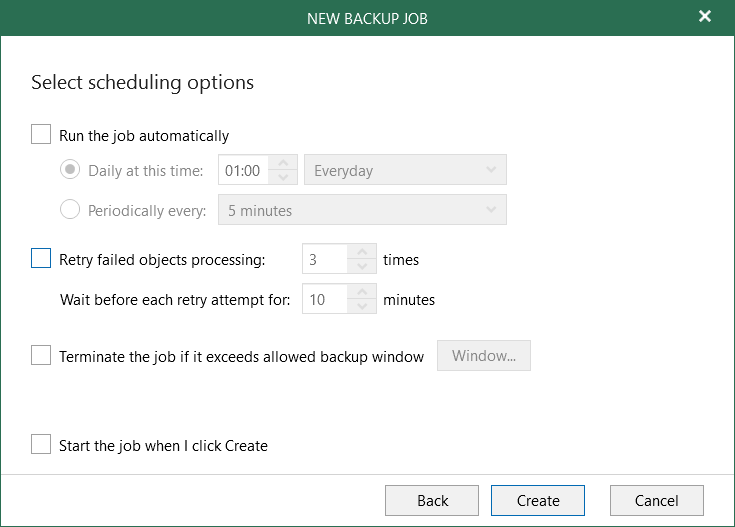735x527 pixels.
Task: Click the 01:00 time input field
Action: (244, 171)
